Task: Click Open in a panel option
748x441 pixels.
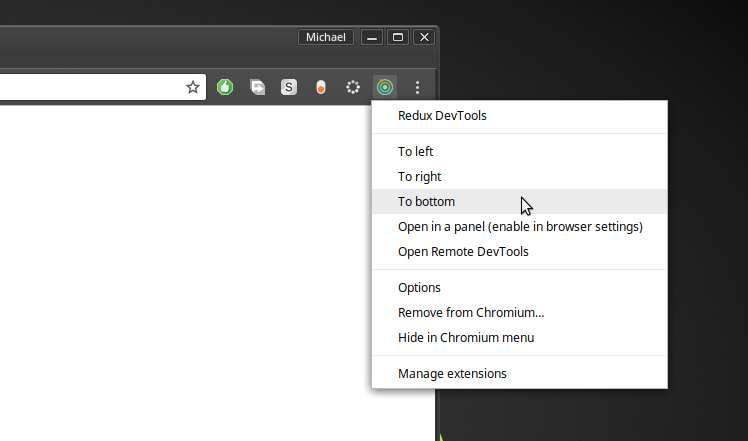Action: tap(519, 227)
